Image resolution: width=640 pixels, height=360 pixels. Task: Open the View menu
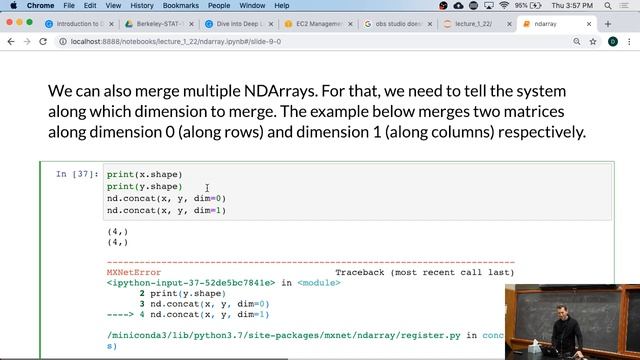pos(113,5)
